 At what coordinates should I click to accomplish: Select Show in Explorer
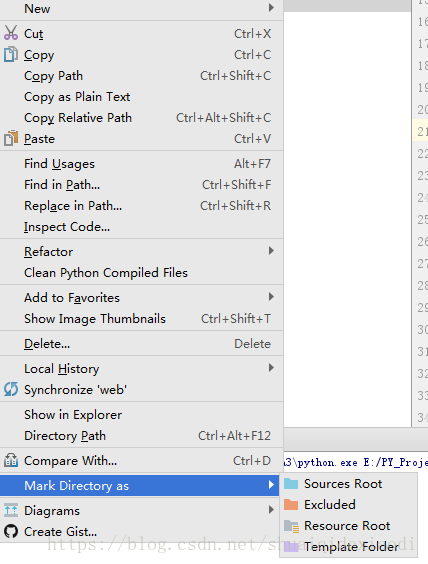pyautogui.click(x=141, y=414)
